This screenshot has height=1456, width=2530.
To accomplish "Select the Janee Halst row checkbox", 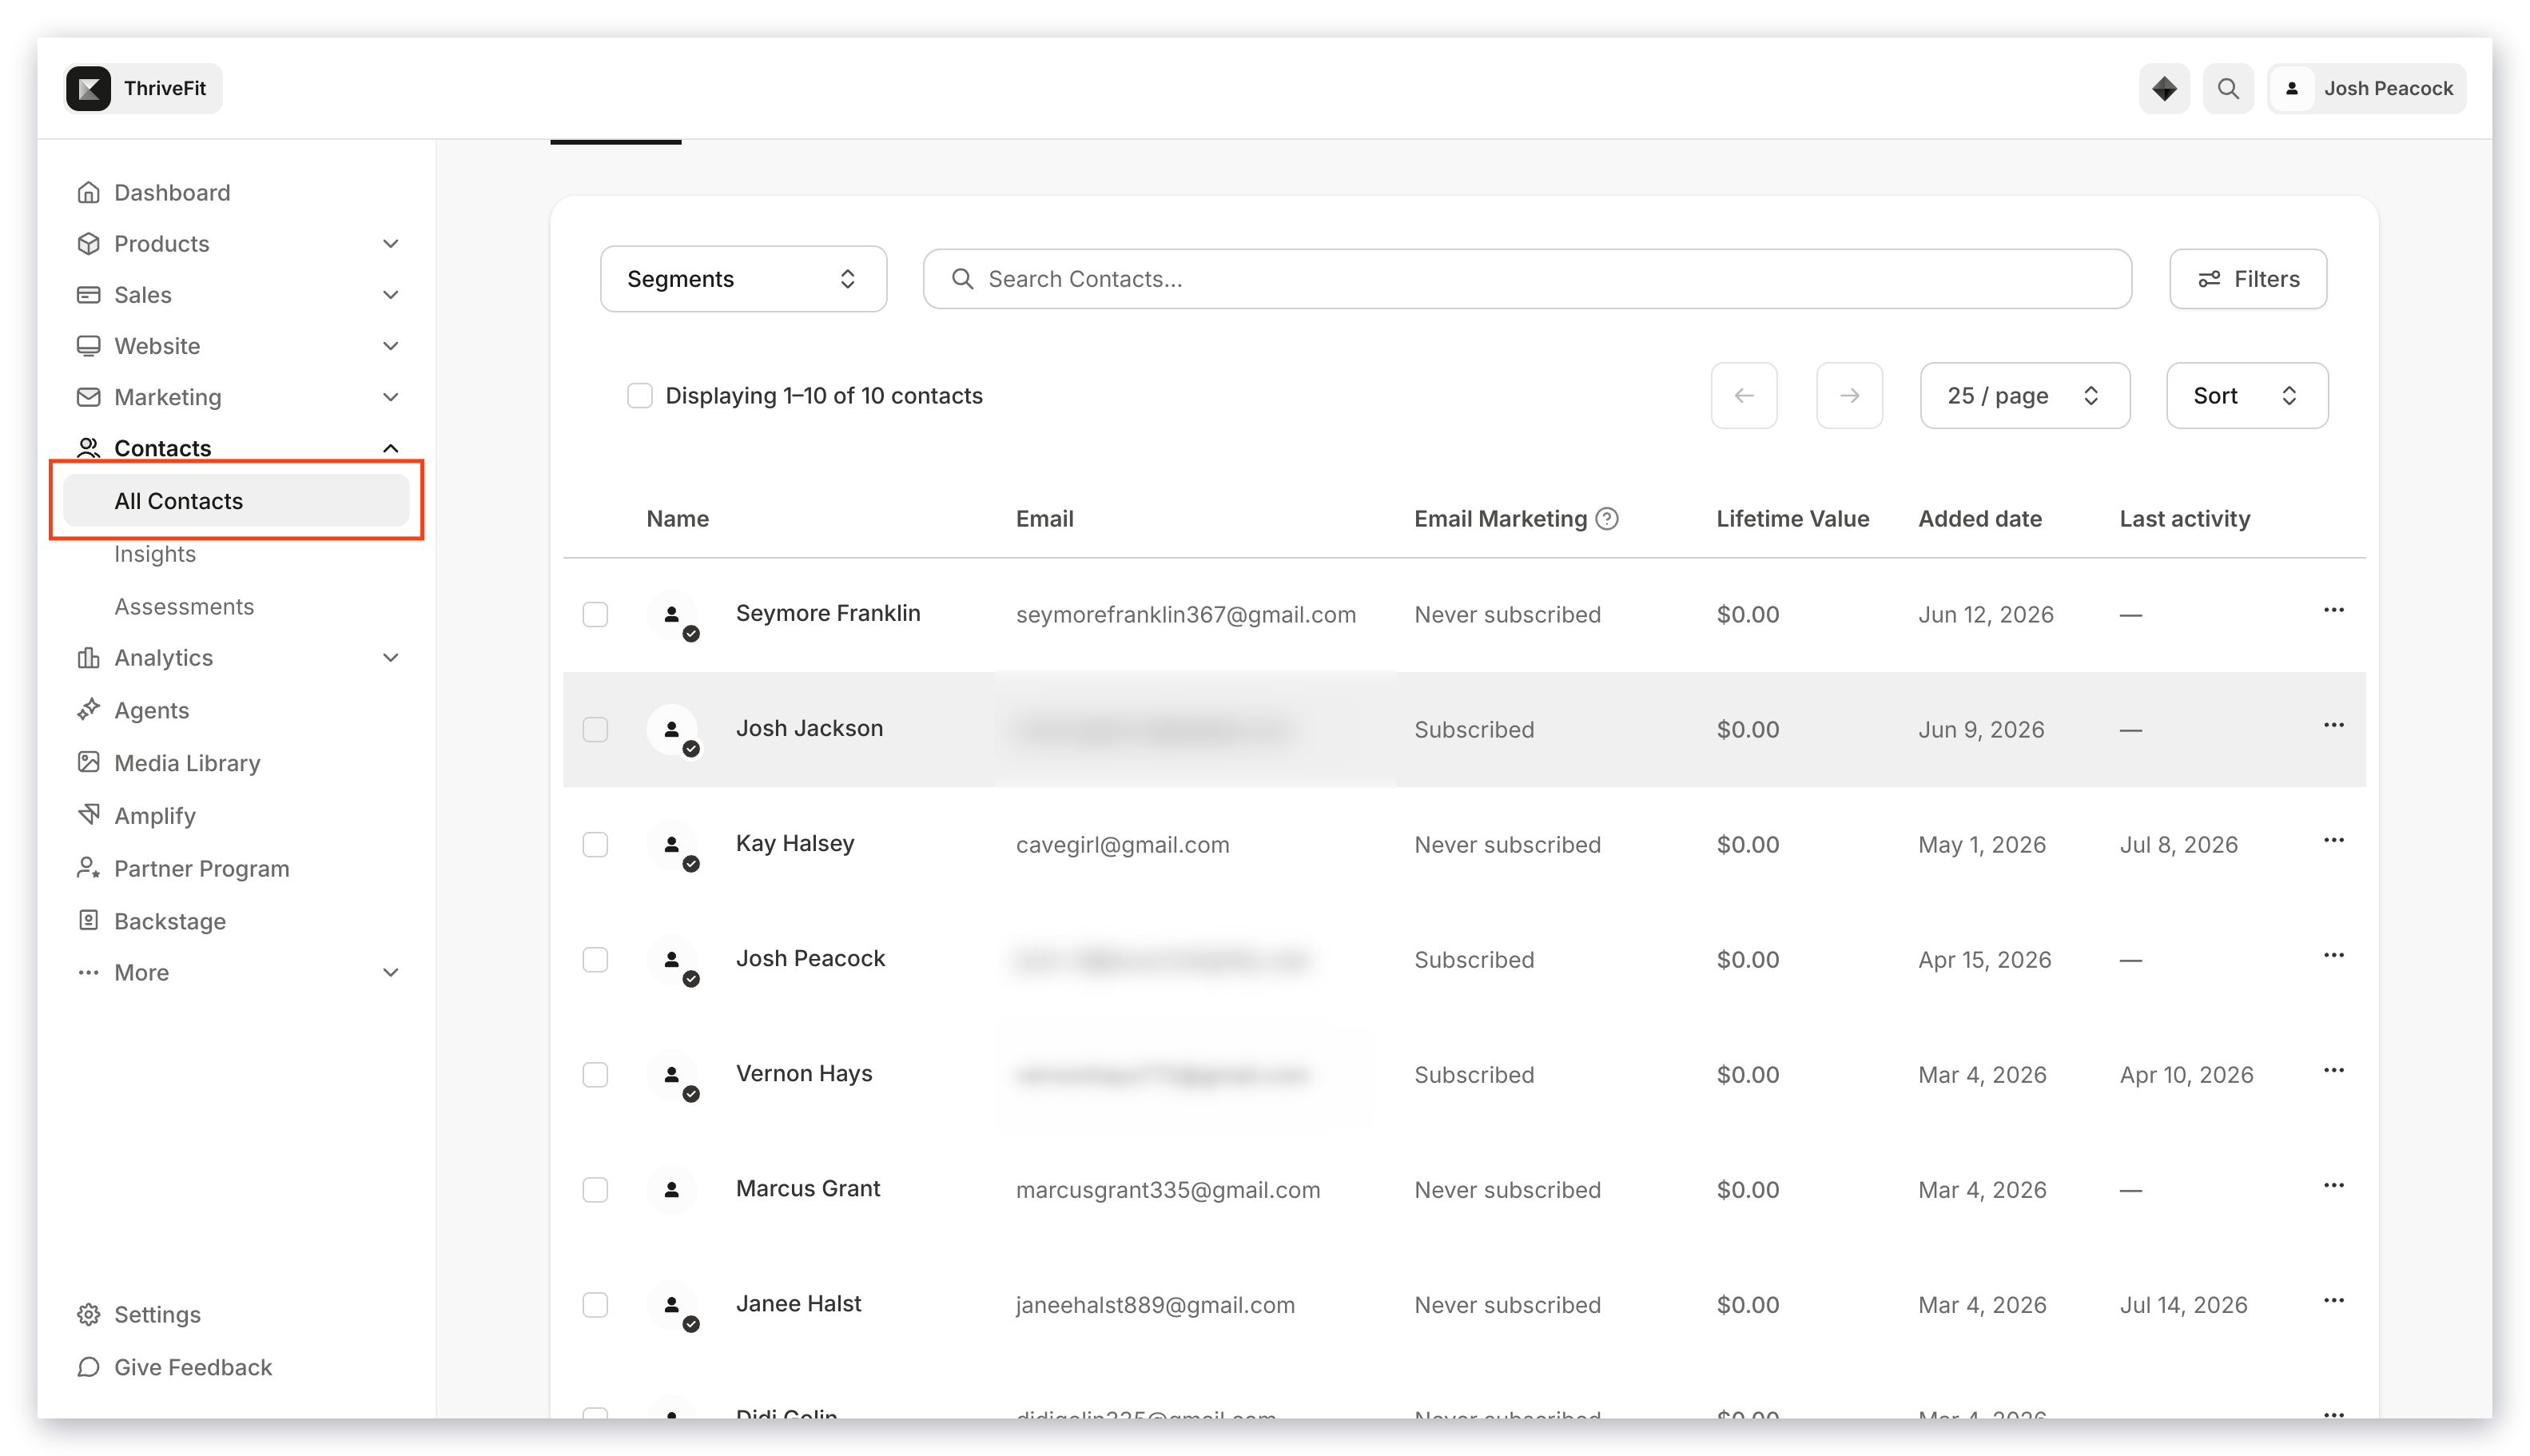I will click(595, 1304).
